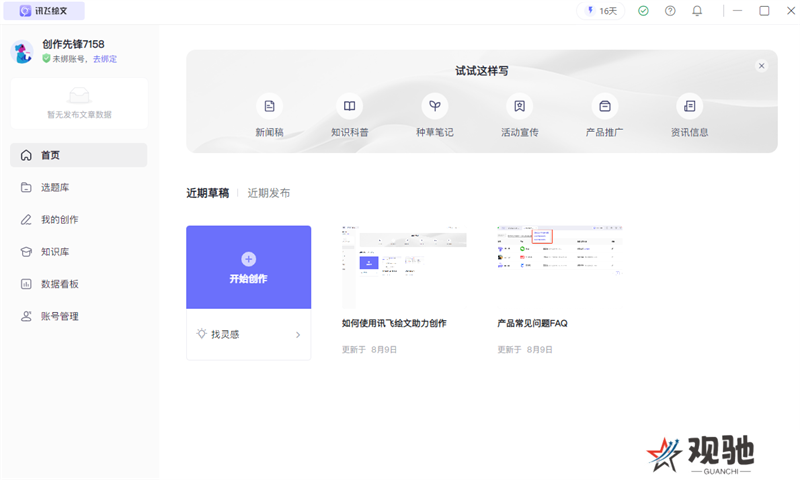
Task: Click 更新于 8月9日 under 如何使用讯飞绘文助力创作
Action: (x=369, y=349)
